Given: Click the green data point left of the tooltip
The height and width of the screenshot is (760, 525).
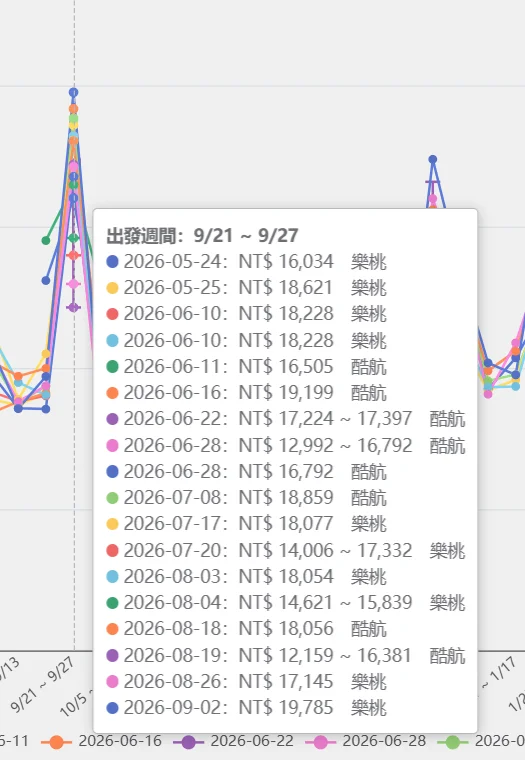Looking at the screenshot, I should coord(46,240).
